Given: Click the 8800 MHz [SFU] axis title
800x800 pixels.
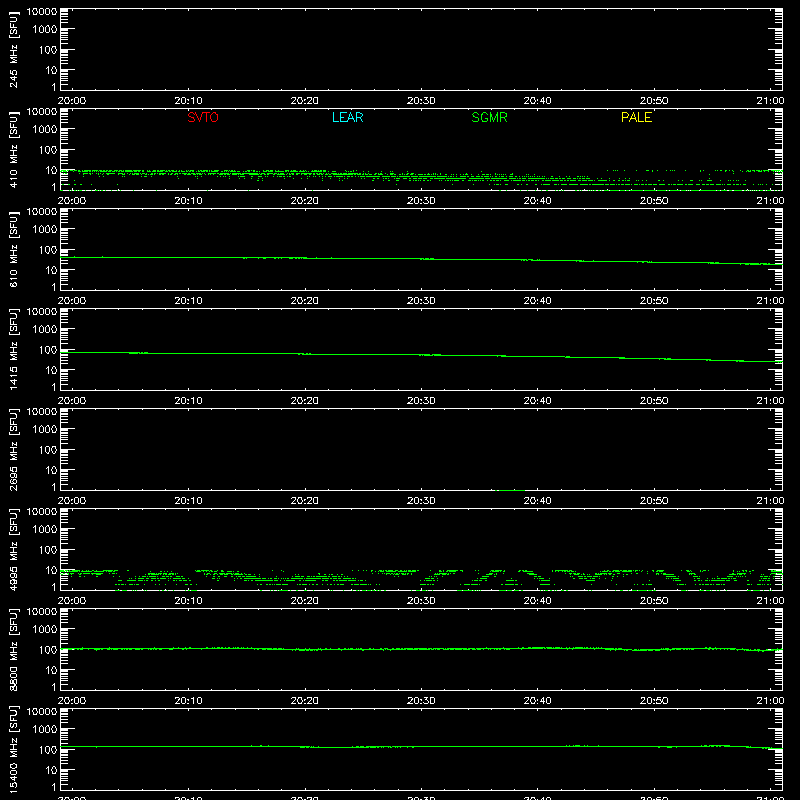Looking at the screenshot, I should (x=13, y=649).
